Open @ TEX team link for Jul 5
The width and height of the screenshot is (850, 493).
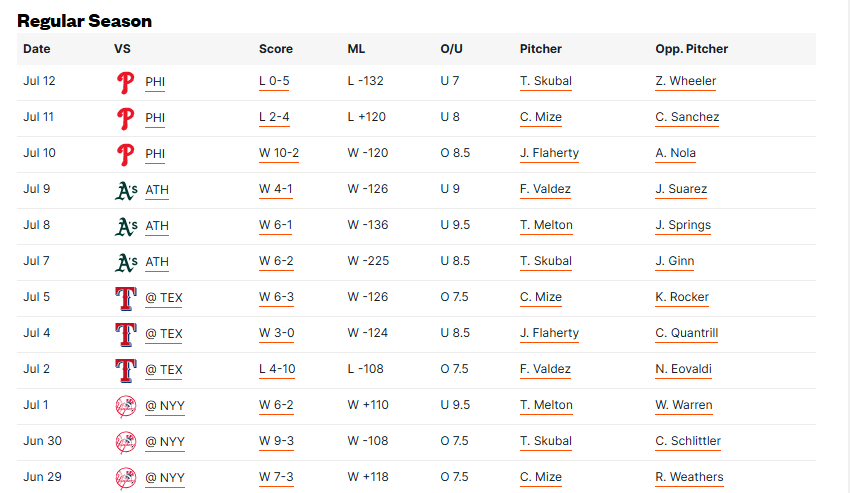click(164, 298)
